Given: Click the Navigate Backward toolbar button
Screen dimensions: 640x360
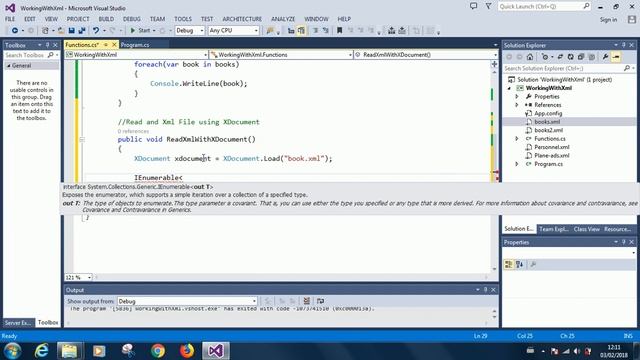Looking at the screenshot, I should click(x=15, y=31).
